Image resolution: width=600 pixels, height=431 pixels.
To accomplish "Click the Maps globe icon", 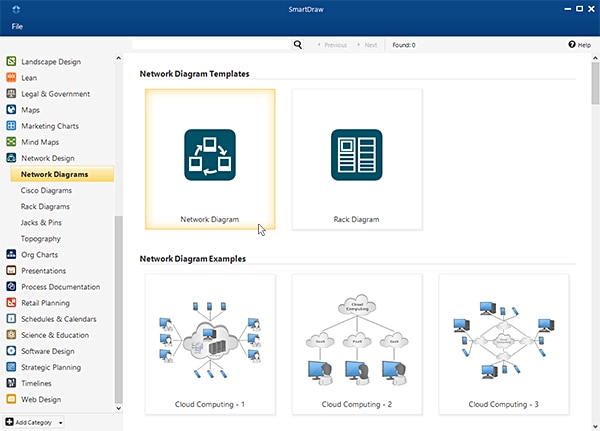I will pyautogui.click(x=11, y=109).
